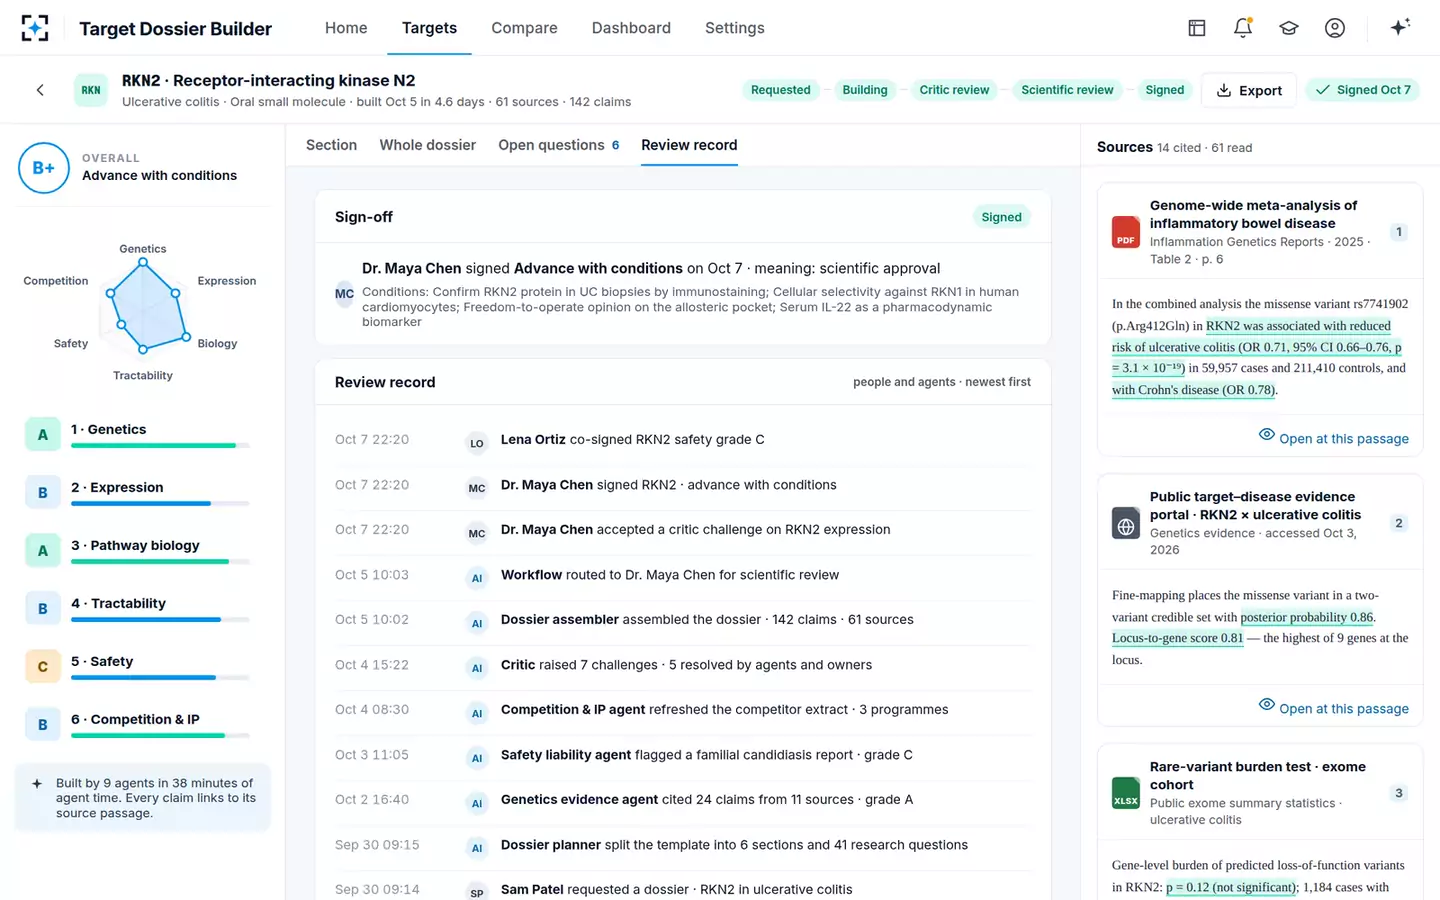The height and width of the screenshot is (900, 1440).
Task: Click the PDF icon for genome-wide meta-analysis
Action: click(x=1126, y=232)
